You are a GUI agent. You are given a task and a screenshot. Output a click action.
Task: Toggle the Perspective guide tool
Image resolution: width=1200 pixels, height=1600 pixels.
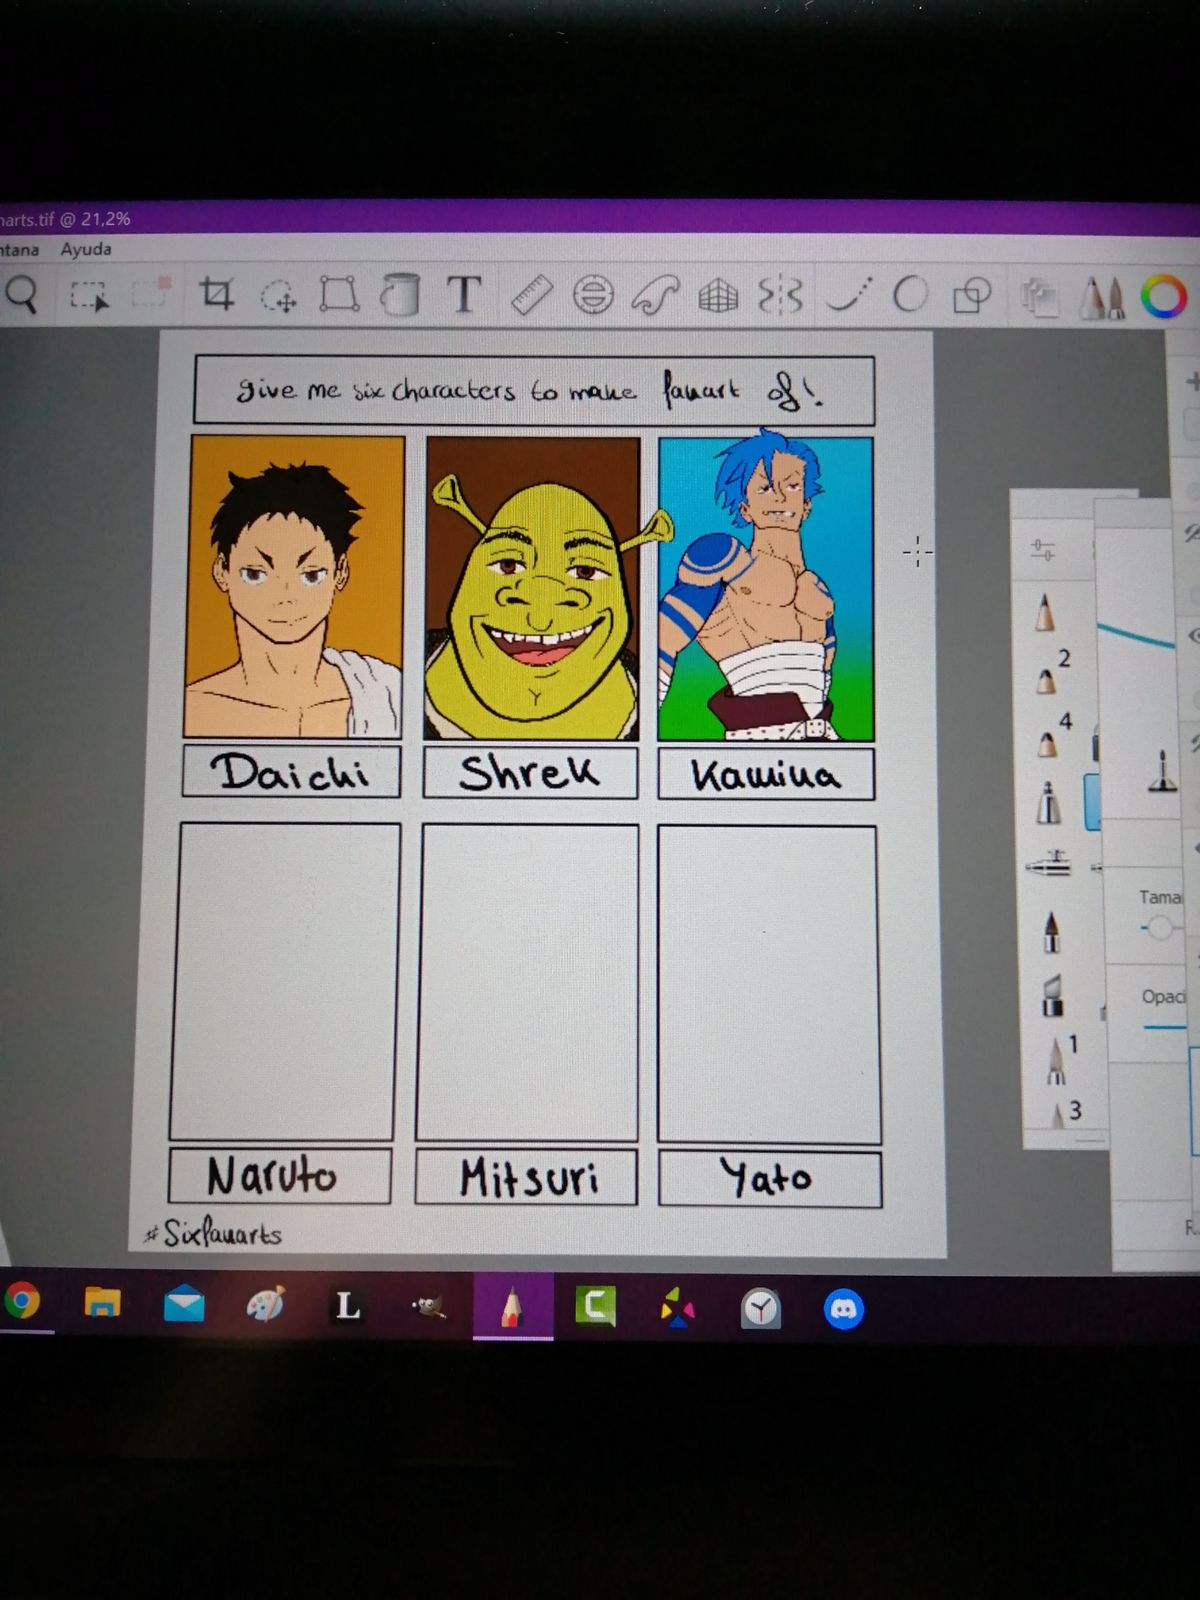click(x=718, y=296)
